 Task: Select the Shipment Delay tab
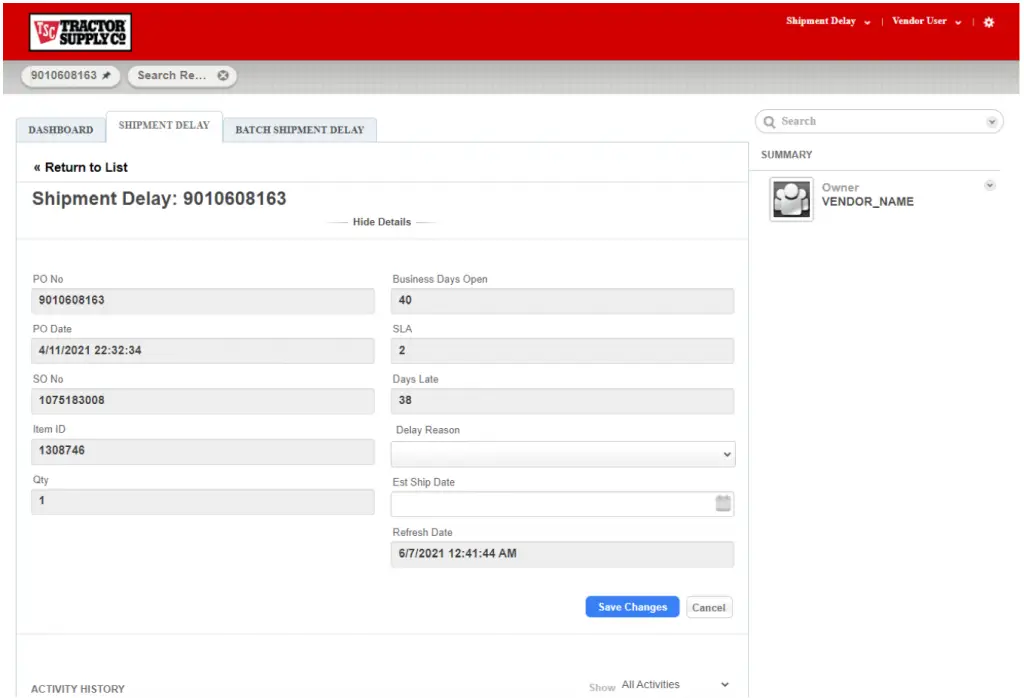pyautogui.click(x=164, y=125)
